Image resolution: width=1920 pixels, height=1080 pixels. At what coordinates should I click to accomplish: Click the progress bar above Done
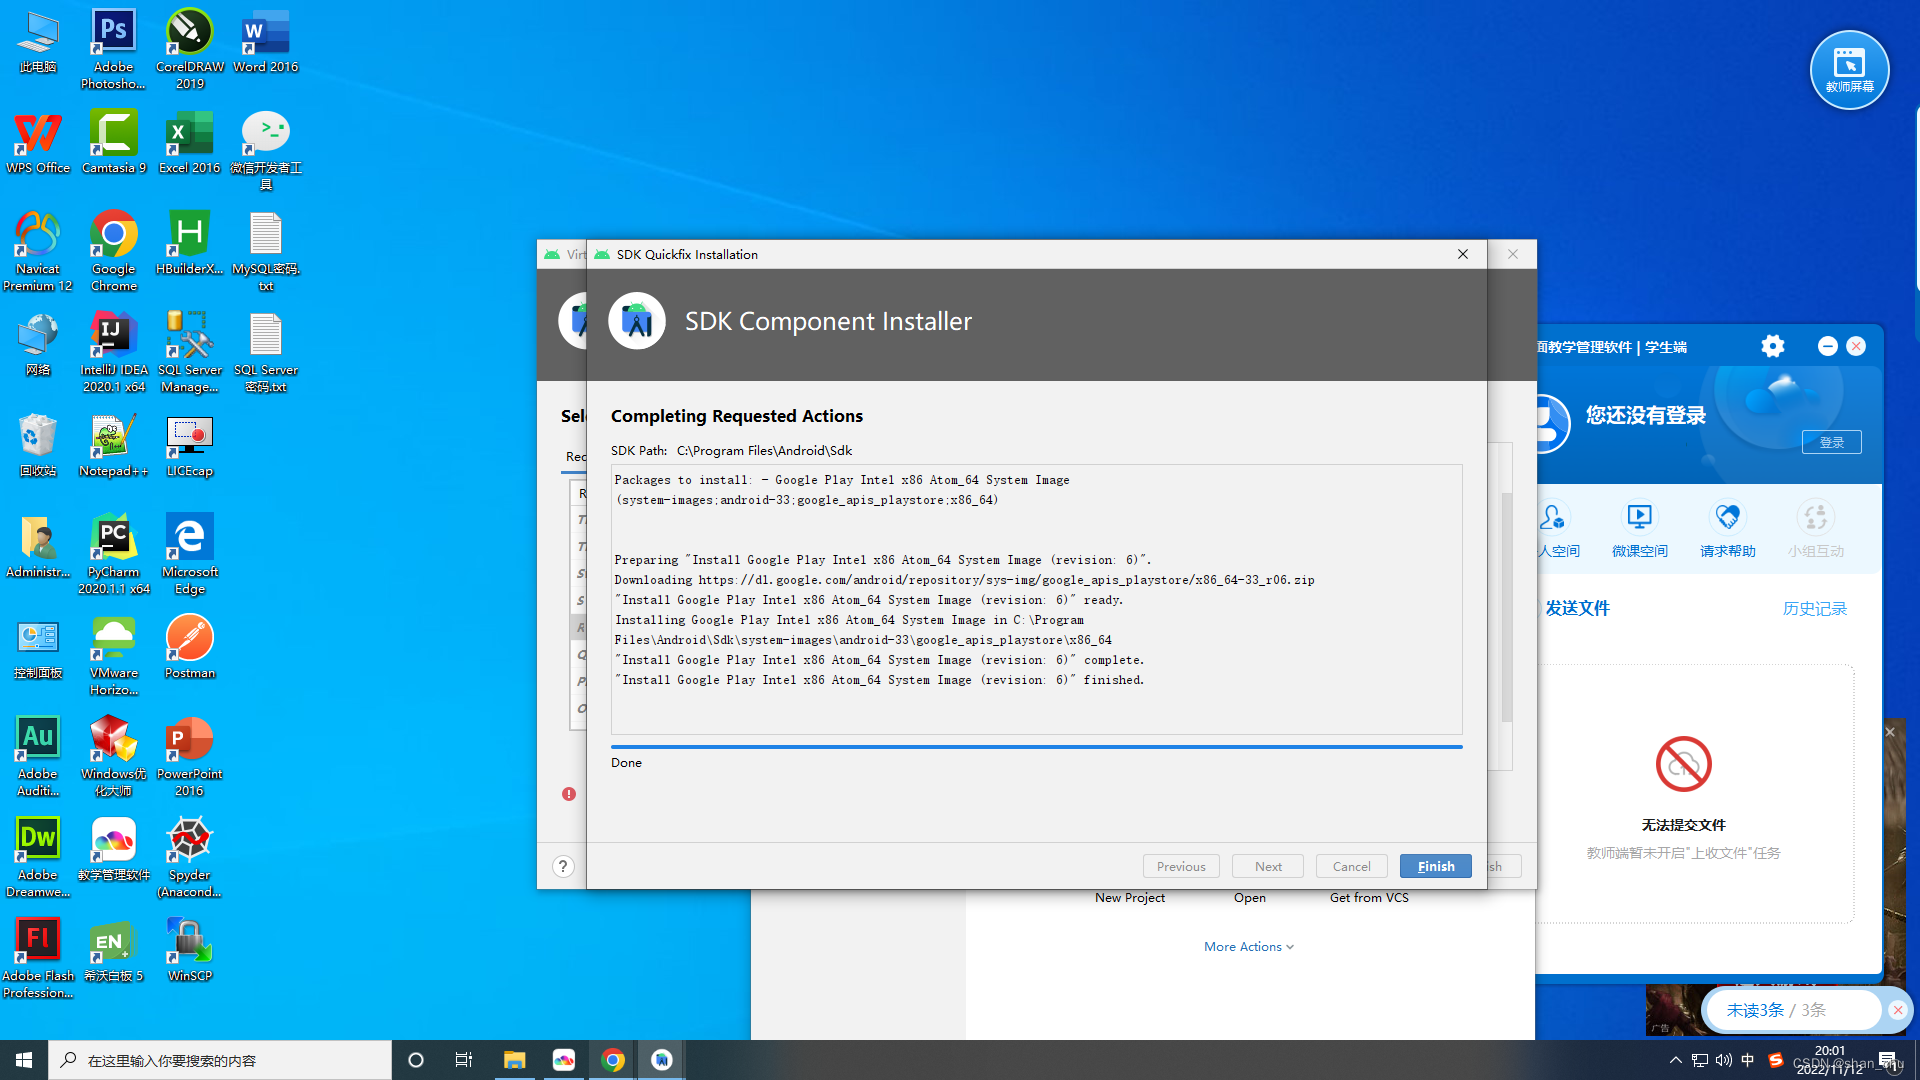click(1036, 746)
